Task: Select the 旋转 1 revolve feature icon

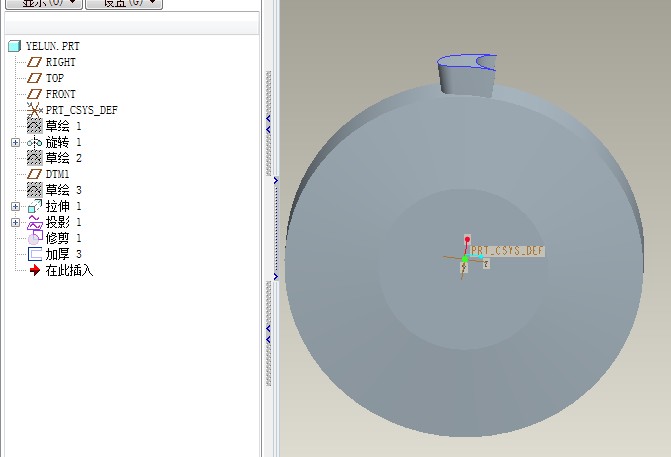Action: pos(35,142)
